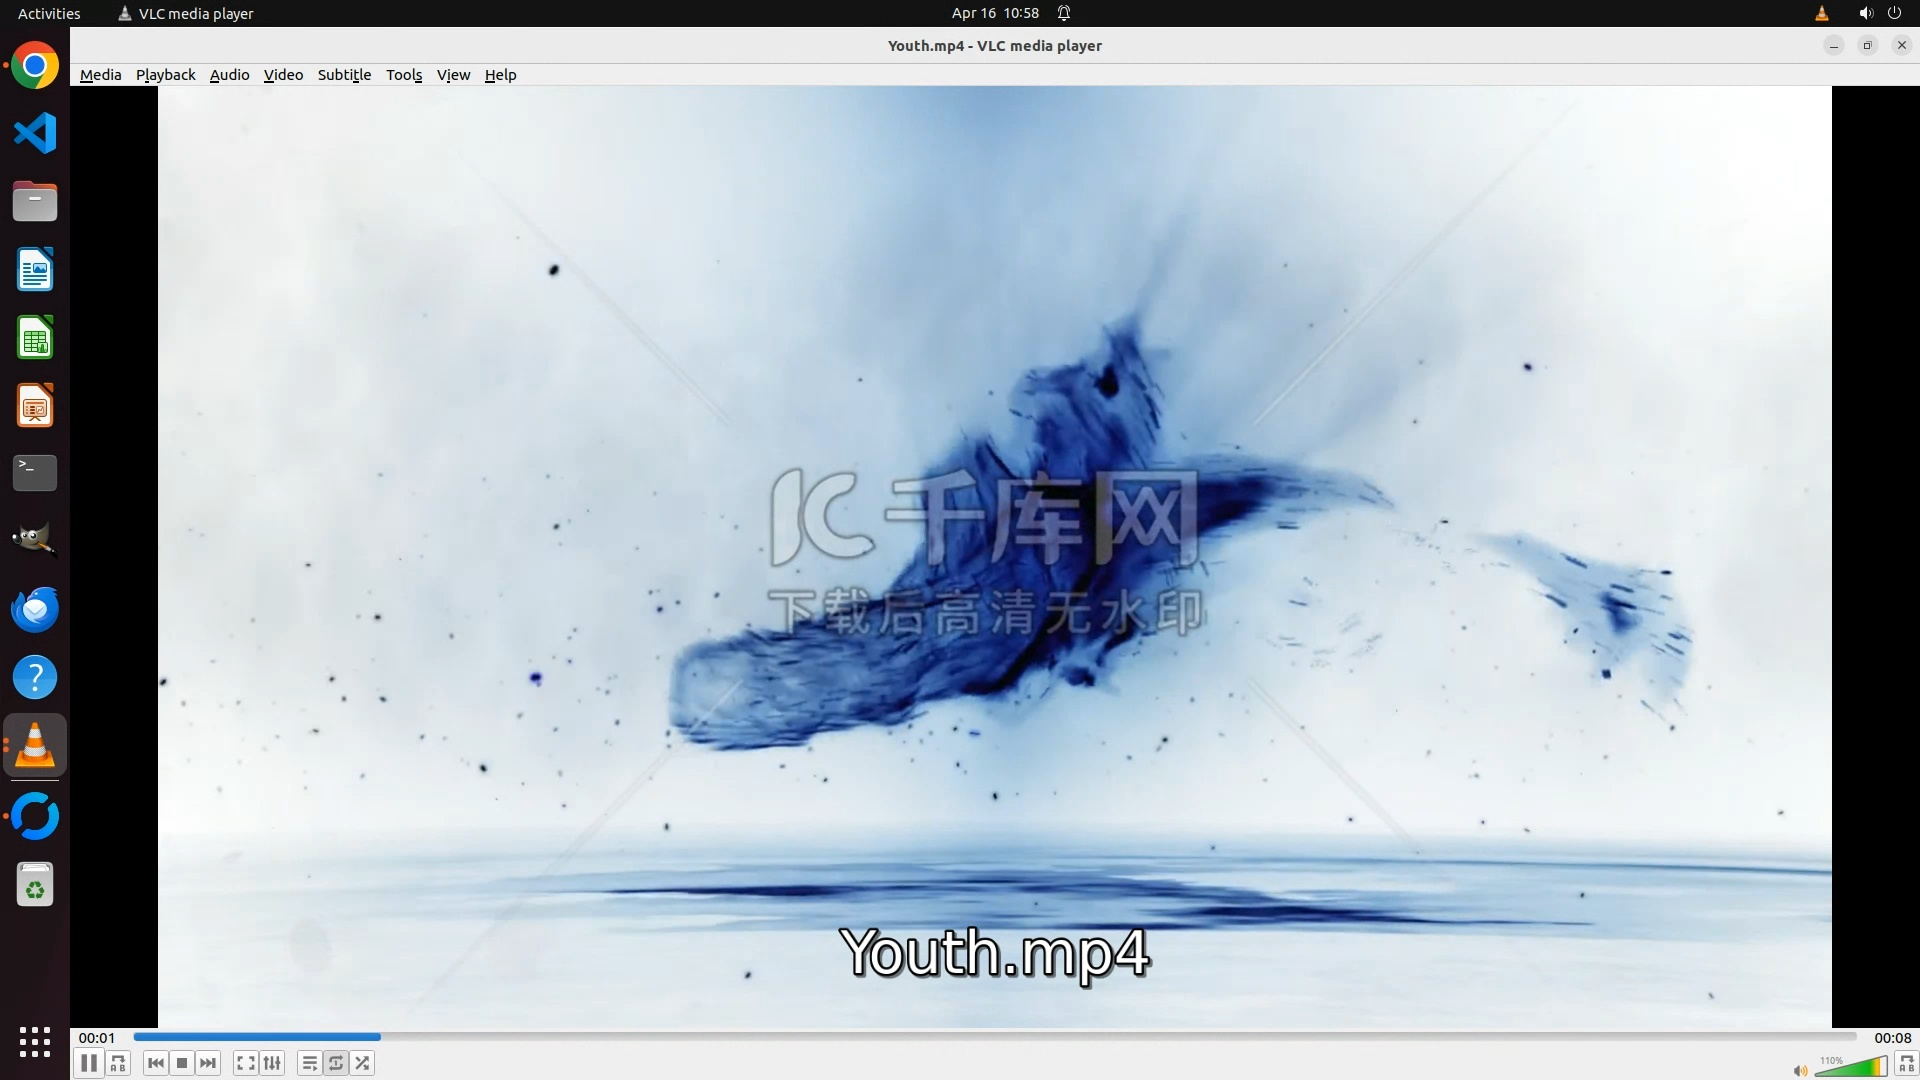Stop playback with the stop button

[182, 1063]
